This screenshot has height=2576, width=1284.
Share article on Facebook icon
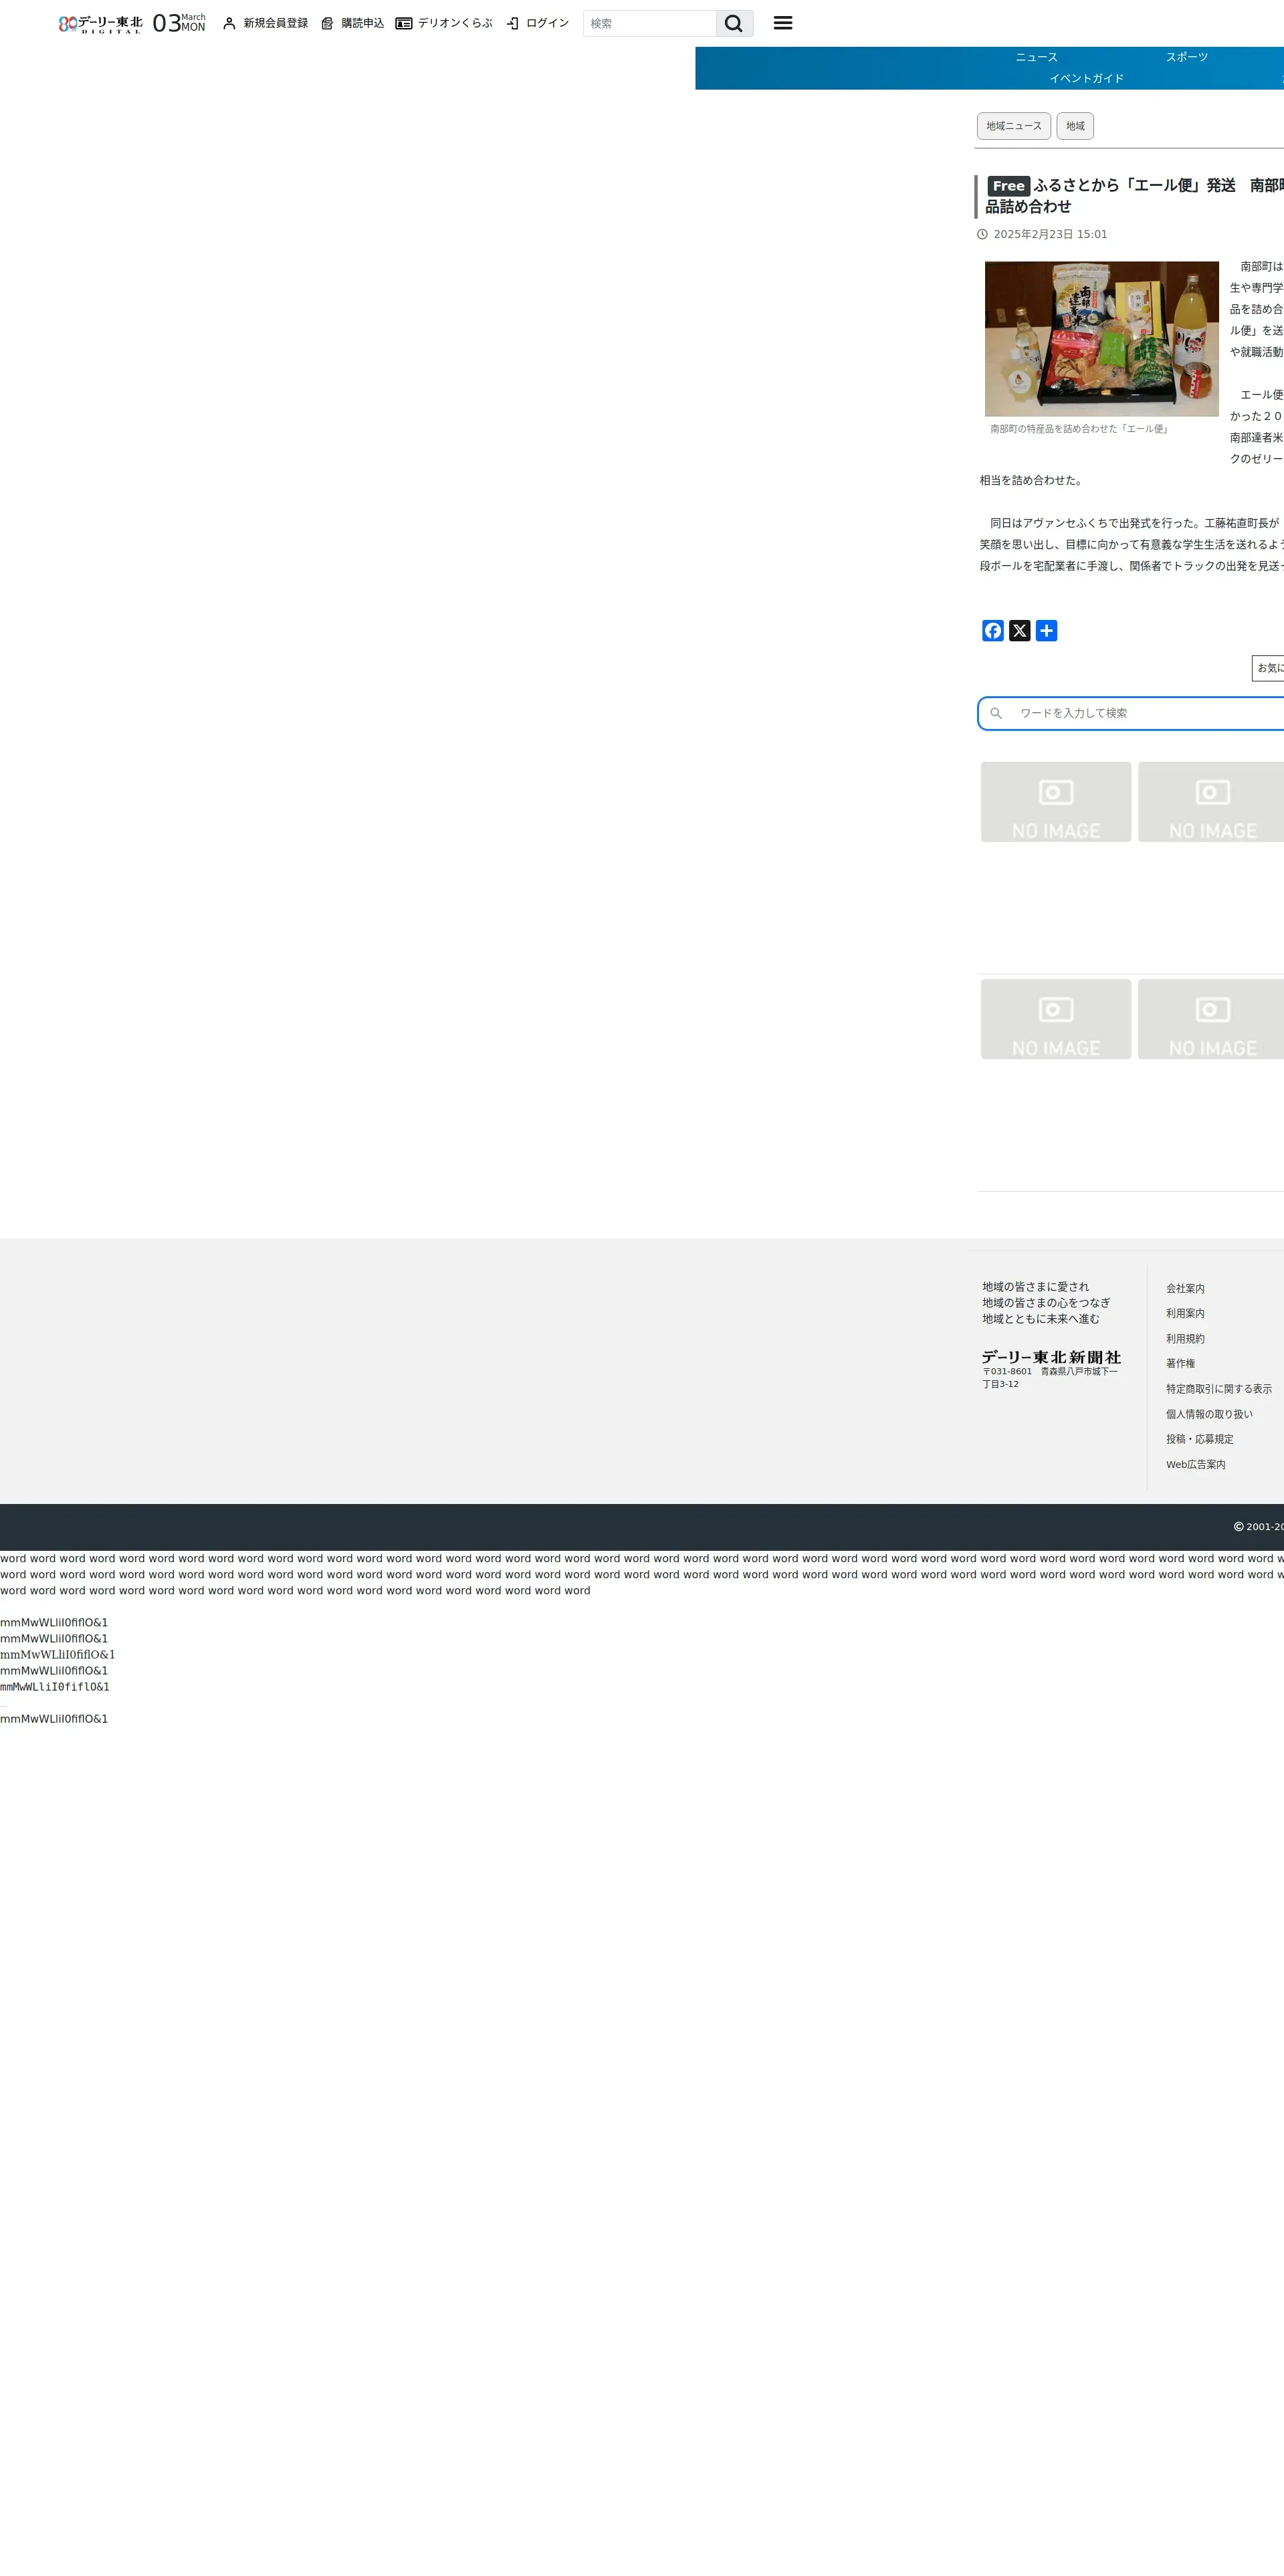point(992,630)
